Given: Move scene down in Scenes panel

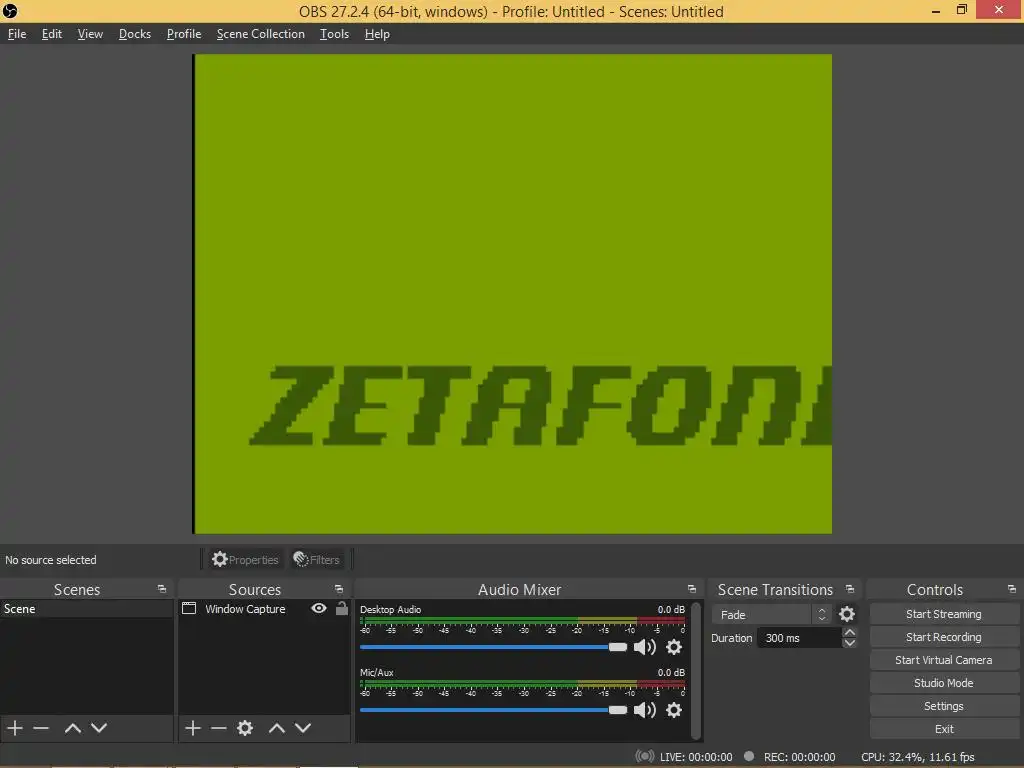Looking at the screenshot, I should click(x=99, y=728).
